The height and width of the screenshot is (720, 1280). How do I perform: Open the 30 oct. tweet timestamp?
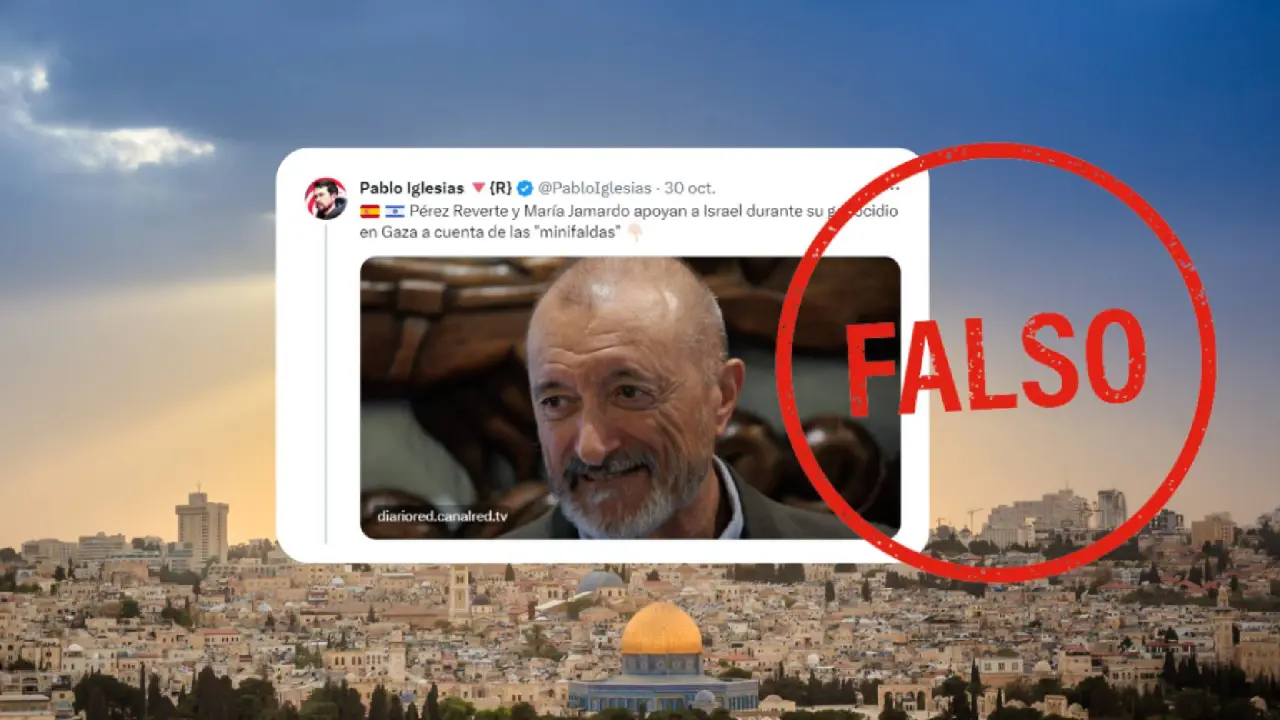(690, 188)
